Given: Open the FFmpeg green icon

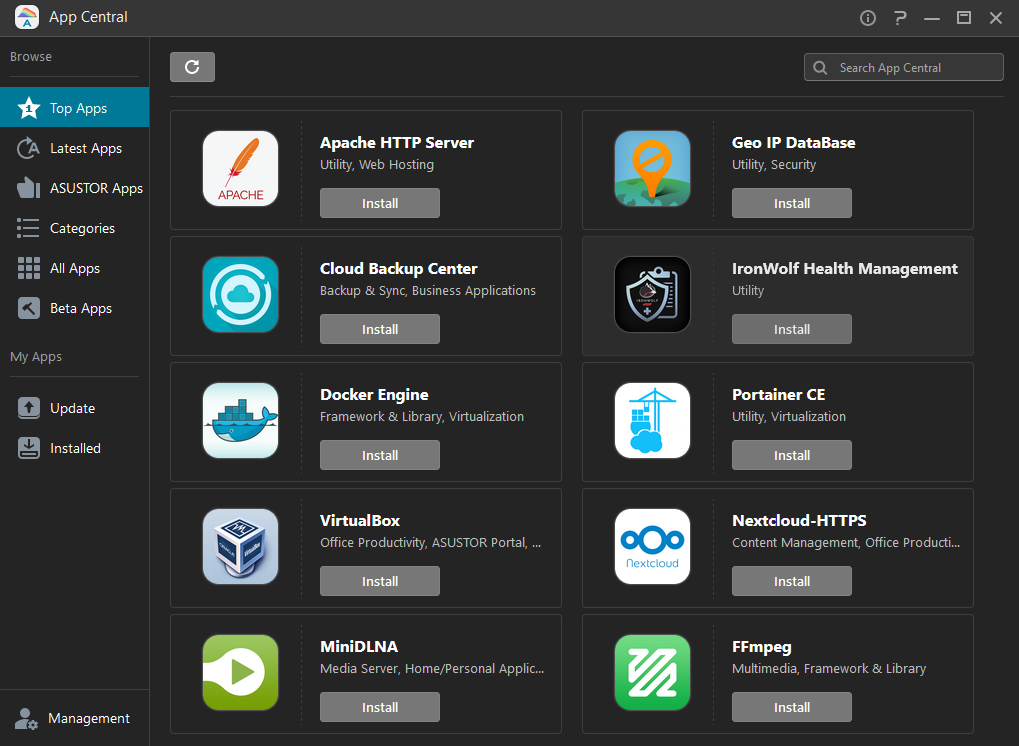Looking at the screenshot, I should pyautogui.click(x=652, y=673).
